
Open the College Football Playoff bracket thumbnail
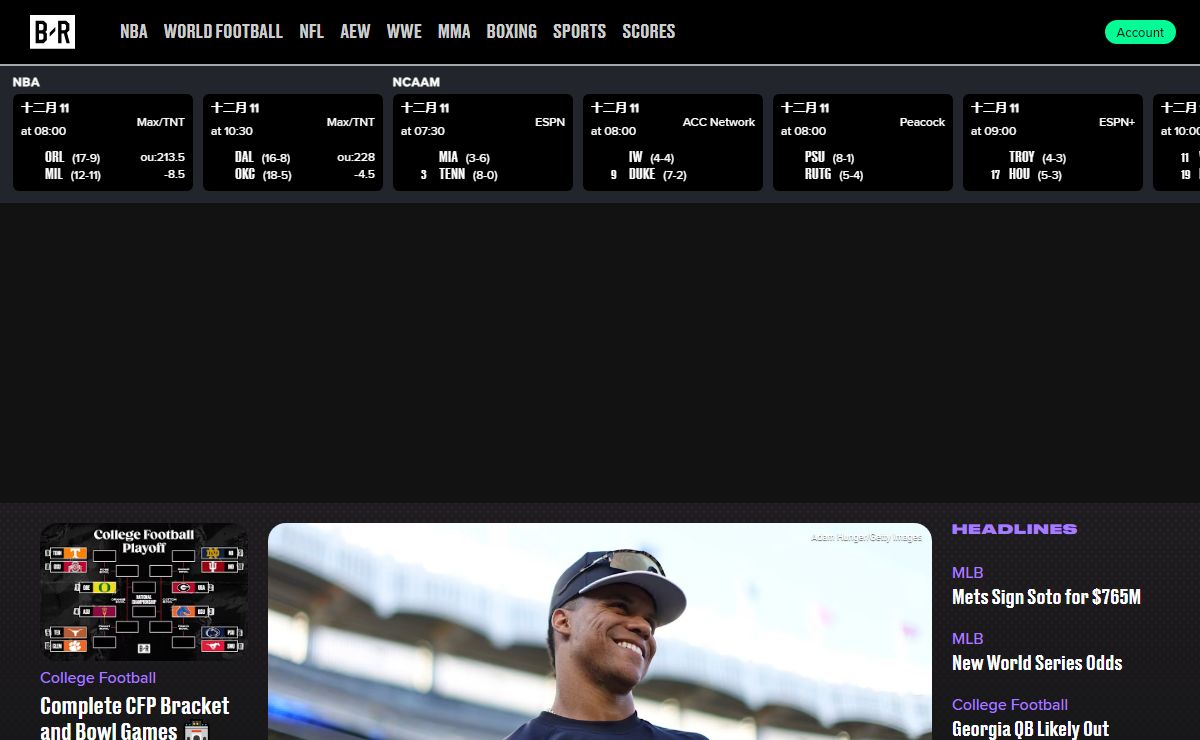click(144, 591)
